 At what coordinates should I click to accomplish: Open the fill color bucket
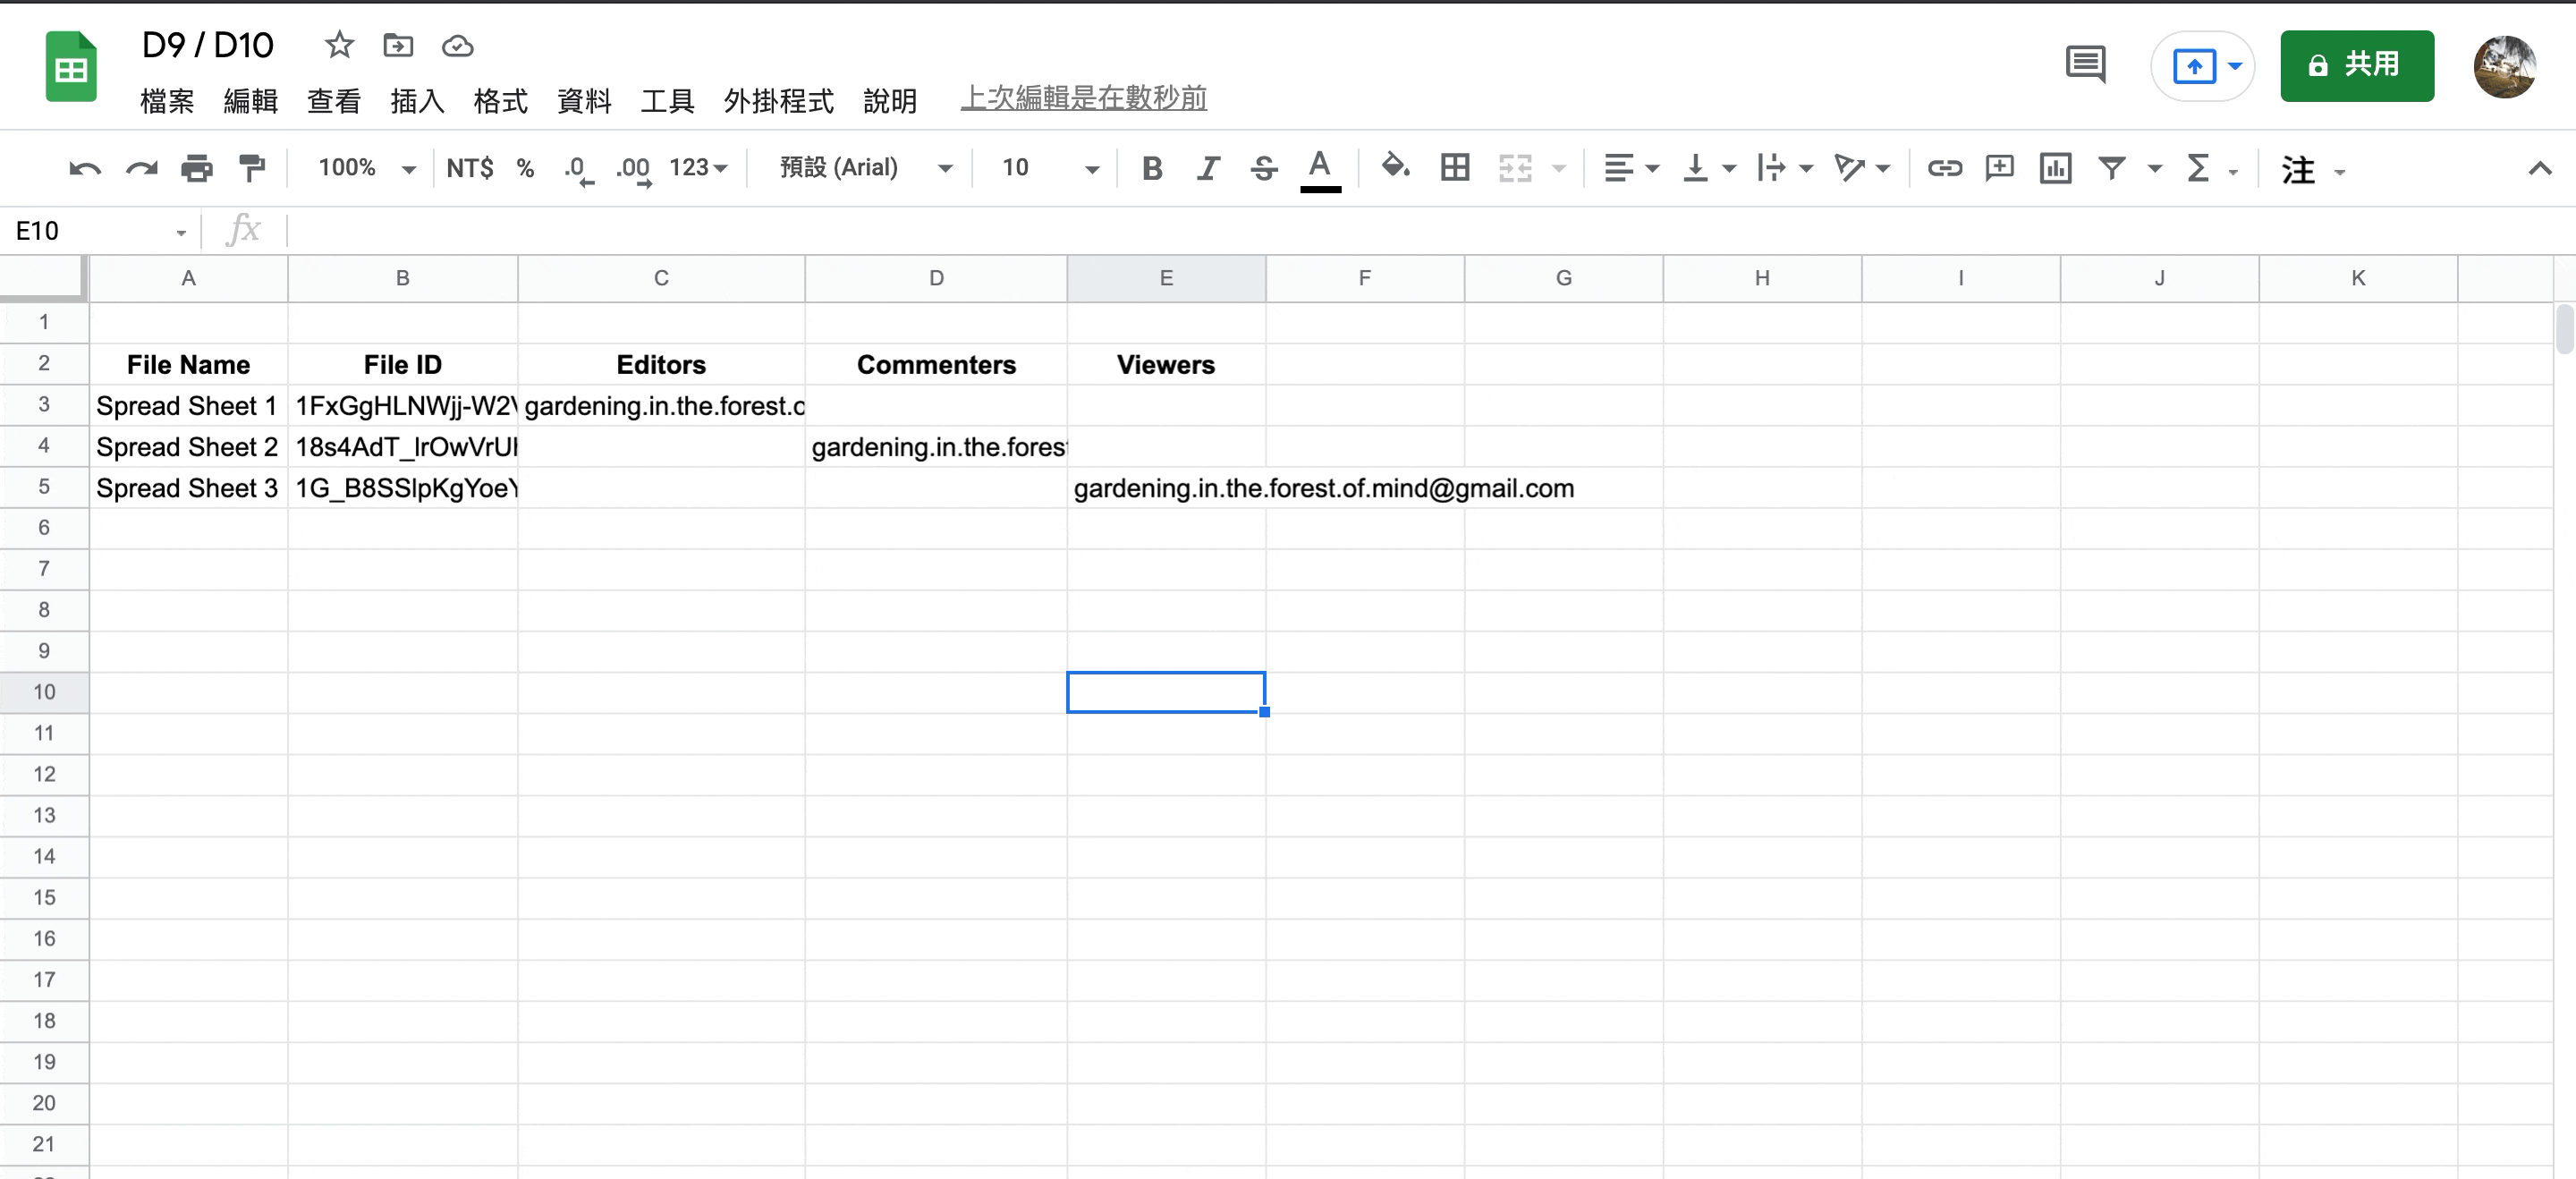pos(1395,166)
